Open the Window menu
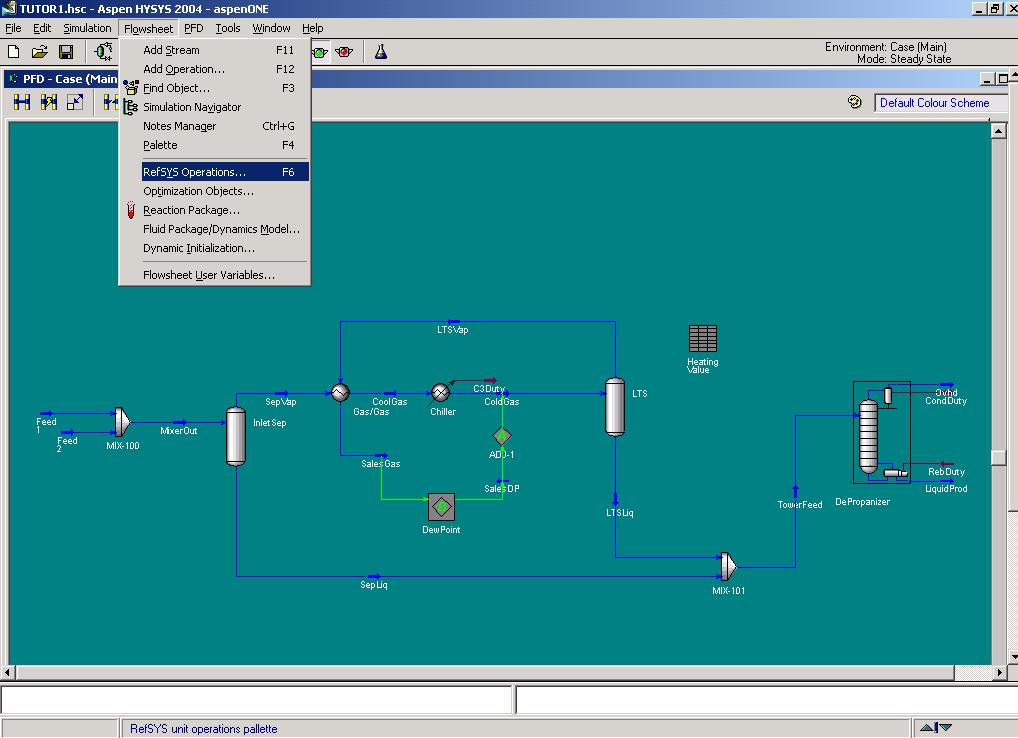 (x=271, y=28)
